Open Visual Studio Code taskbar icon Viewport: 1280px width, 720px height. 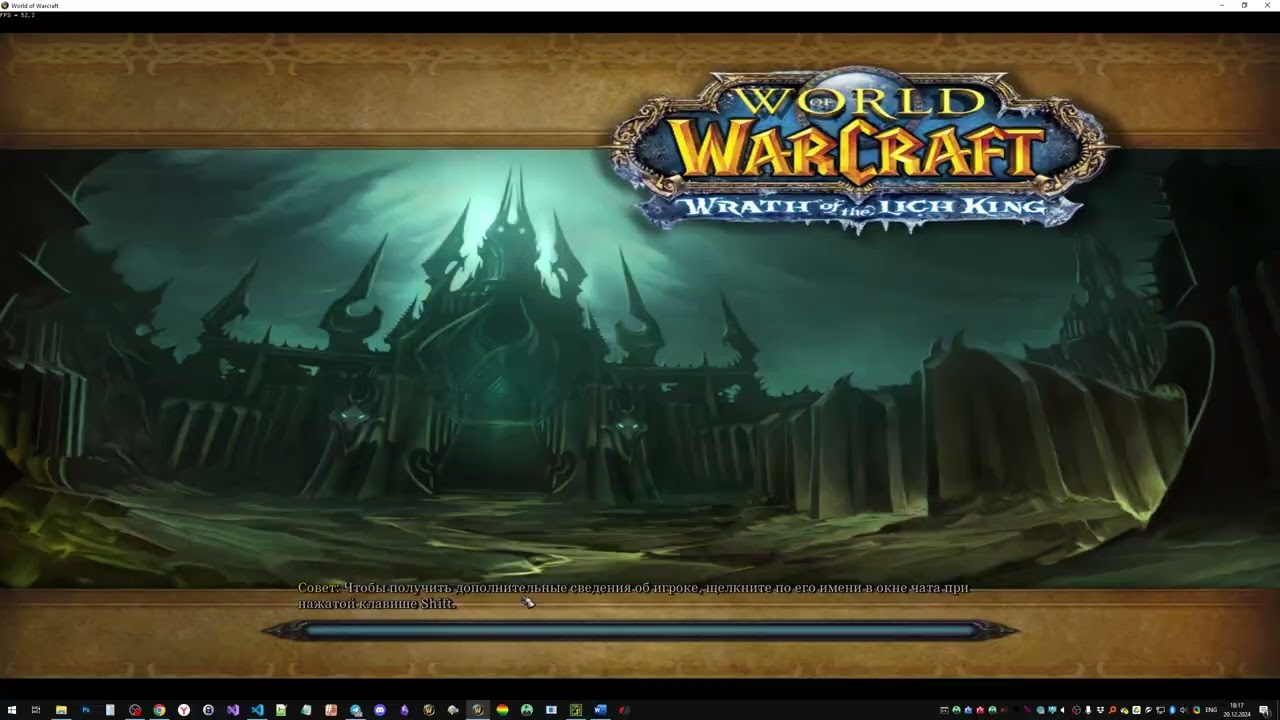click(257, 710)
